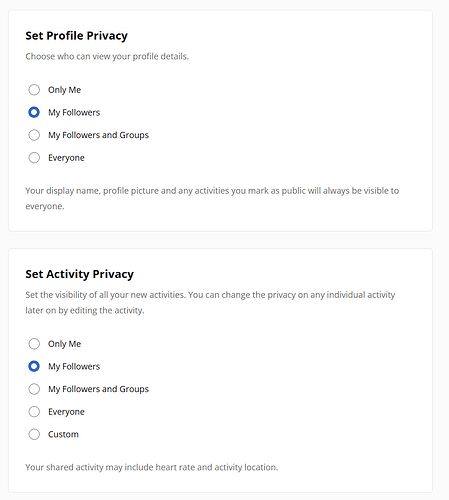Screen dimensions: 449x500
Task: Click the 'Everyone' label text in Activity Privacy
Action: pos(66,412)
